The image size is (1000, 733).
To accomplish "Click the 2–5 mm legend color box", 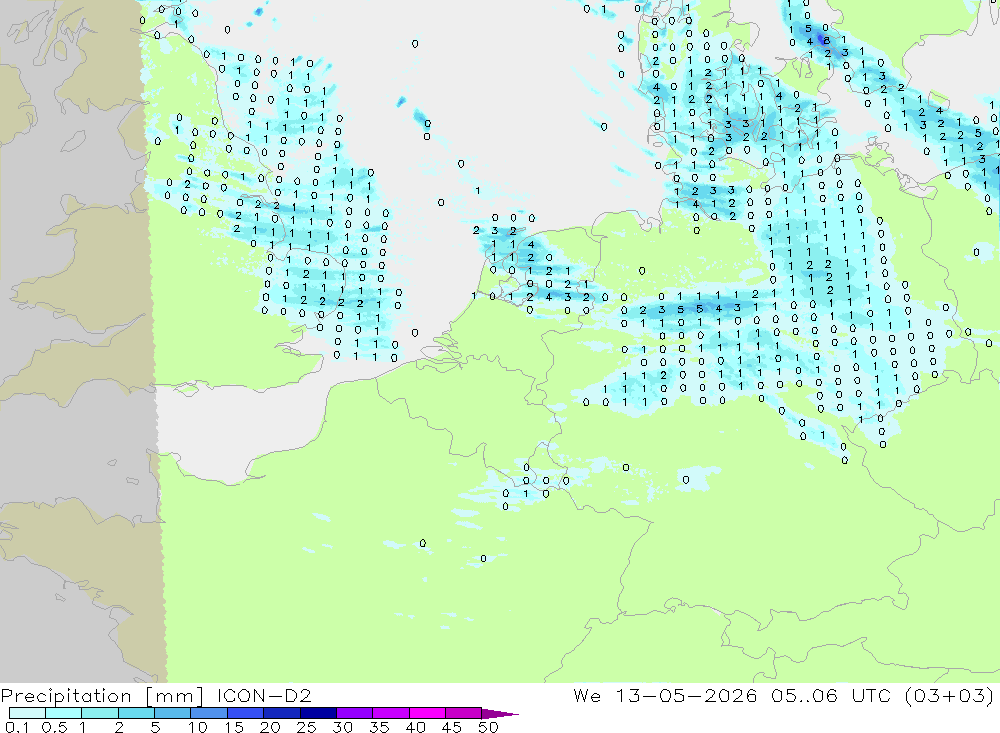I will [136, 713].
